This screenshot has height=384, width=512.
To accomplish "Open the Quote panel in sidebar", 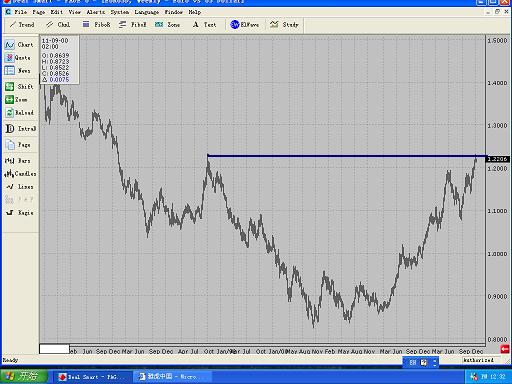I will [18, 58].
